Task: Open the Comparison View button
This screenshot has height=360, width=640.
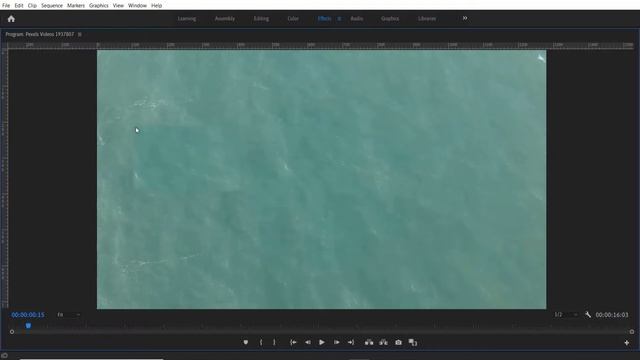Action: [413, 342]
